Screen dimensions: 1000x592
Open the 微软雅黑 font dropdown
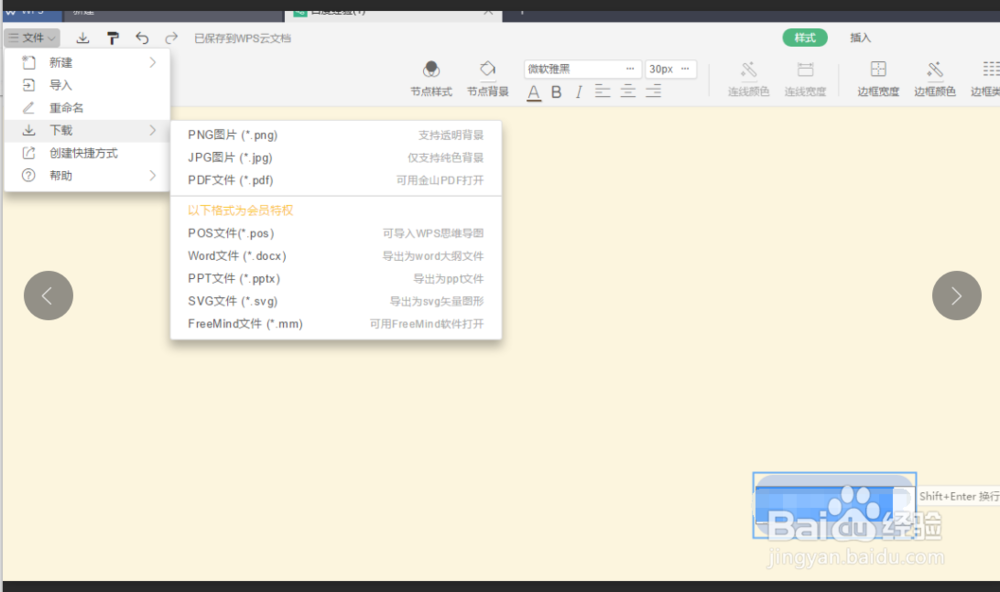point(582,68)
